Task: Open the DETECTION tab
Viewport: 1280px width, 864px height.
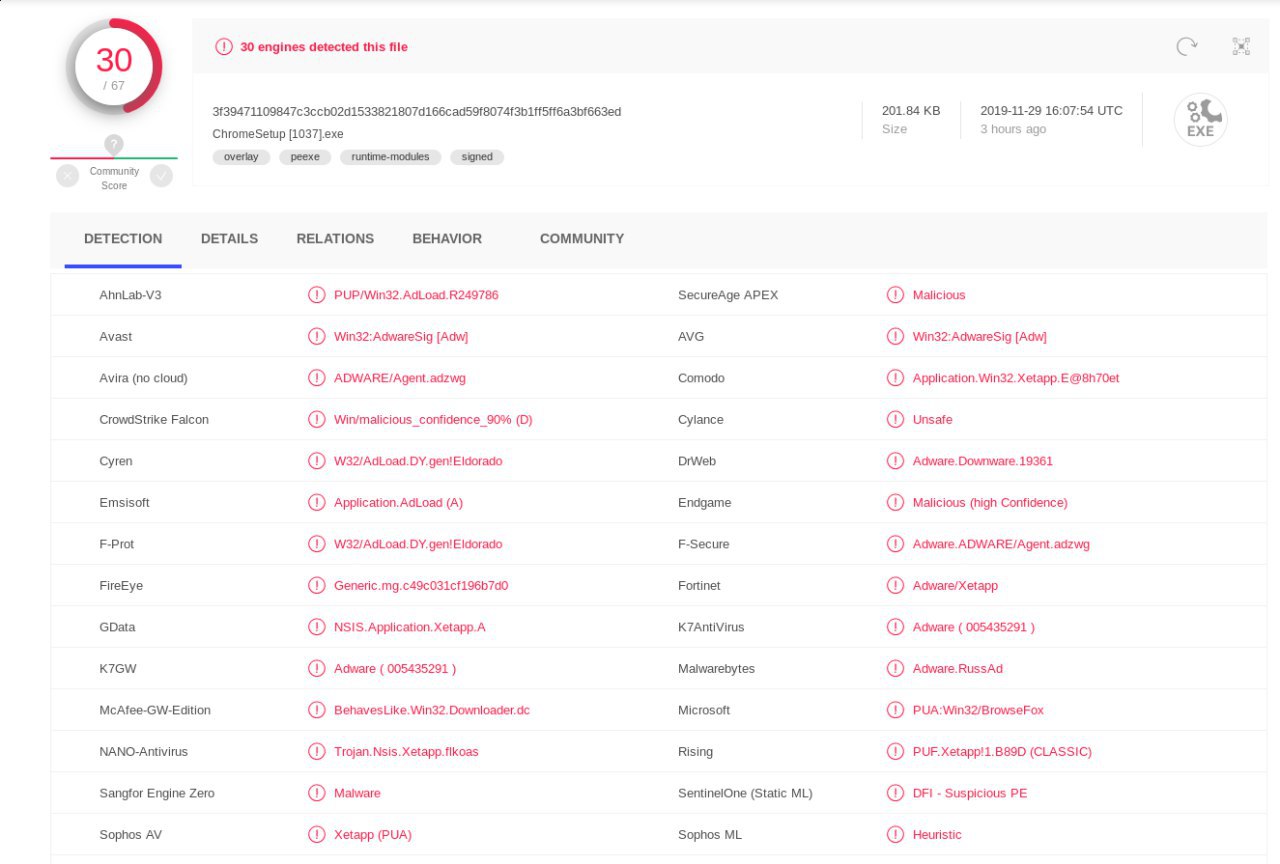Action: [x=123, y=239]
